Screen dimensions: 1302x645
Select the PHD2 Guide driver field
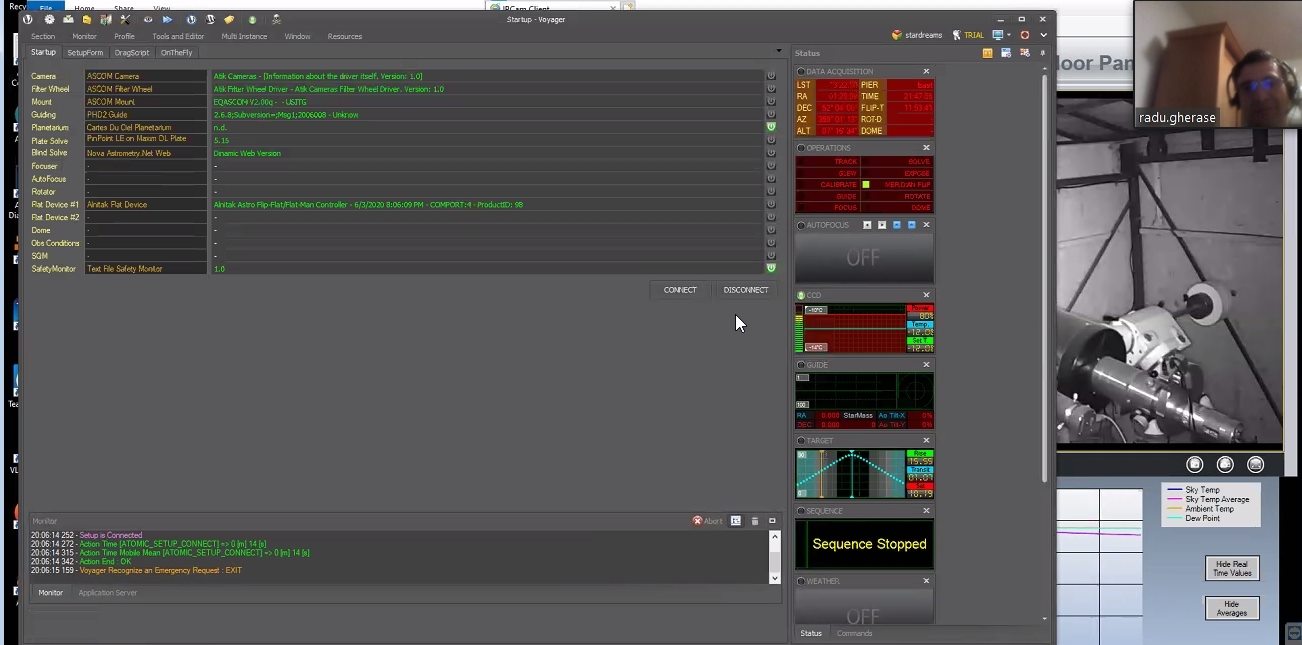pyautogui.click(x=147, y=115)
